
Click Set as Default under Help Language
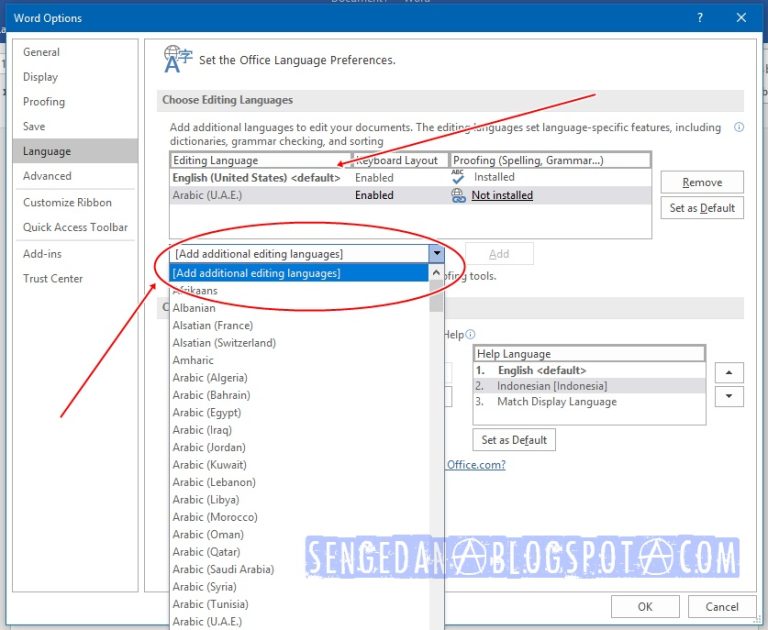click(x=514, y=440)
